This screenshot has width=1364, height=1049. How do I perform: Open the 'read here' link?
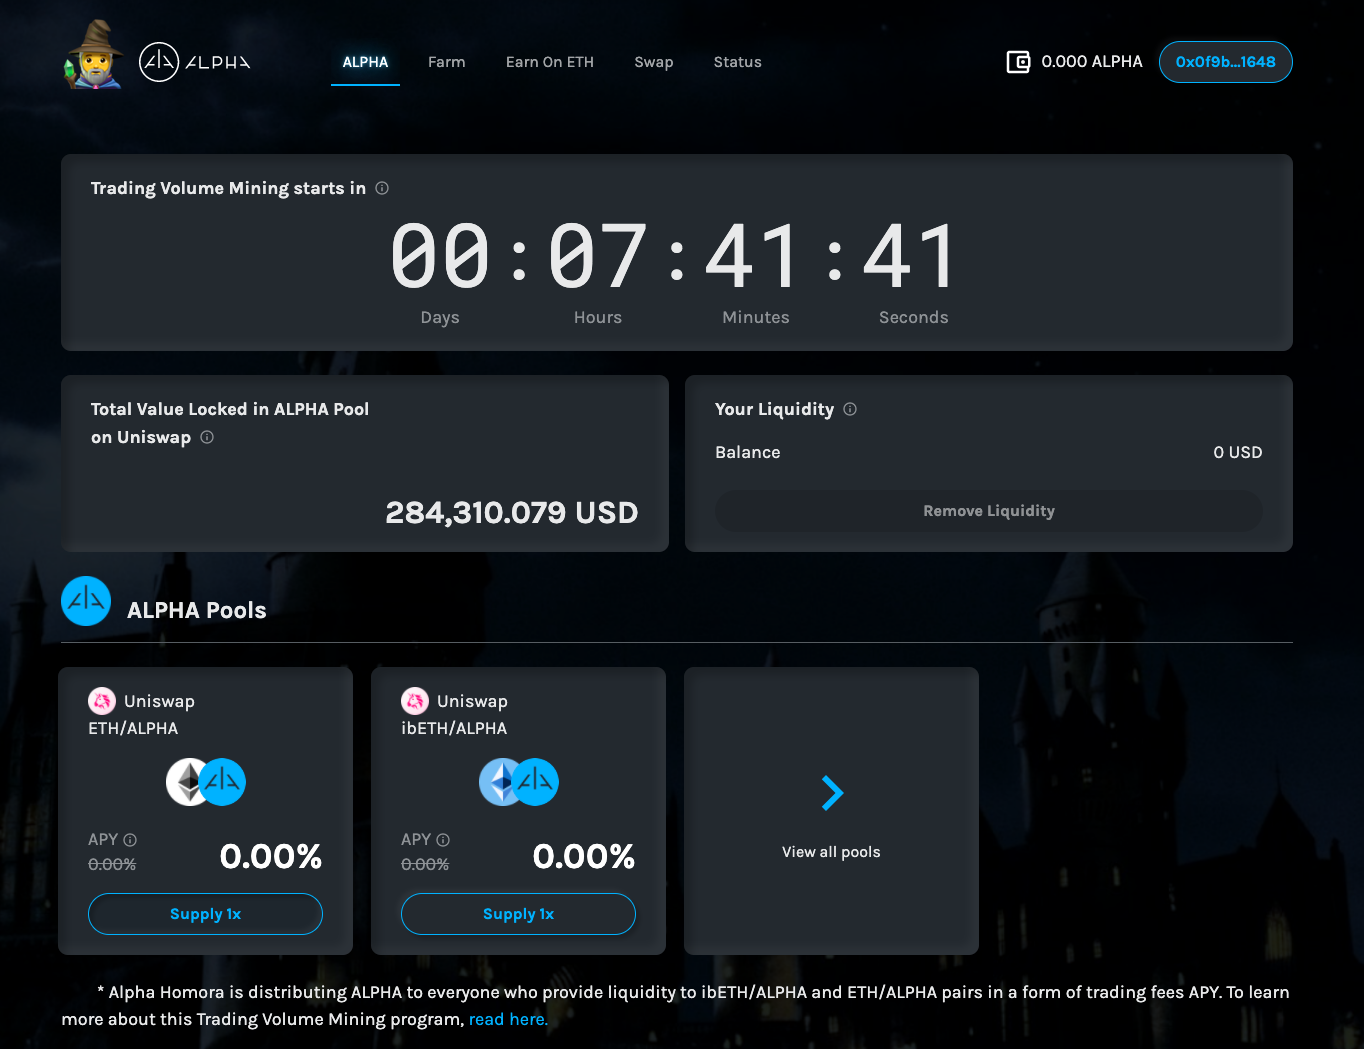[x=508, y=1019]
